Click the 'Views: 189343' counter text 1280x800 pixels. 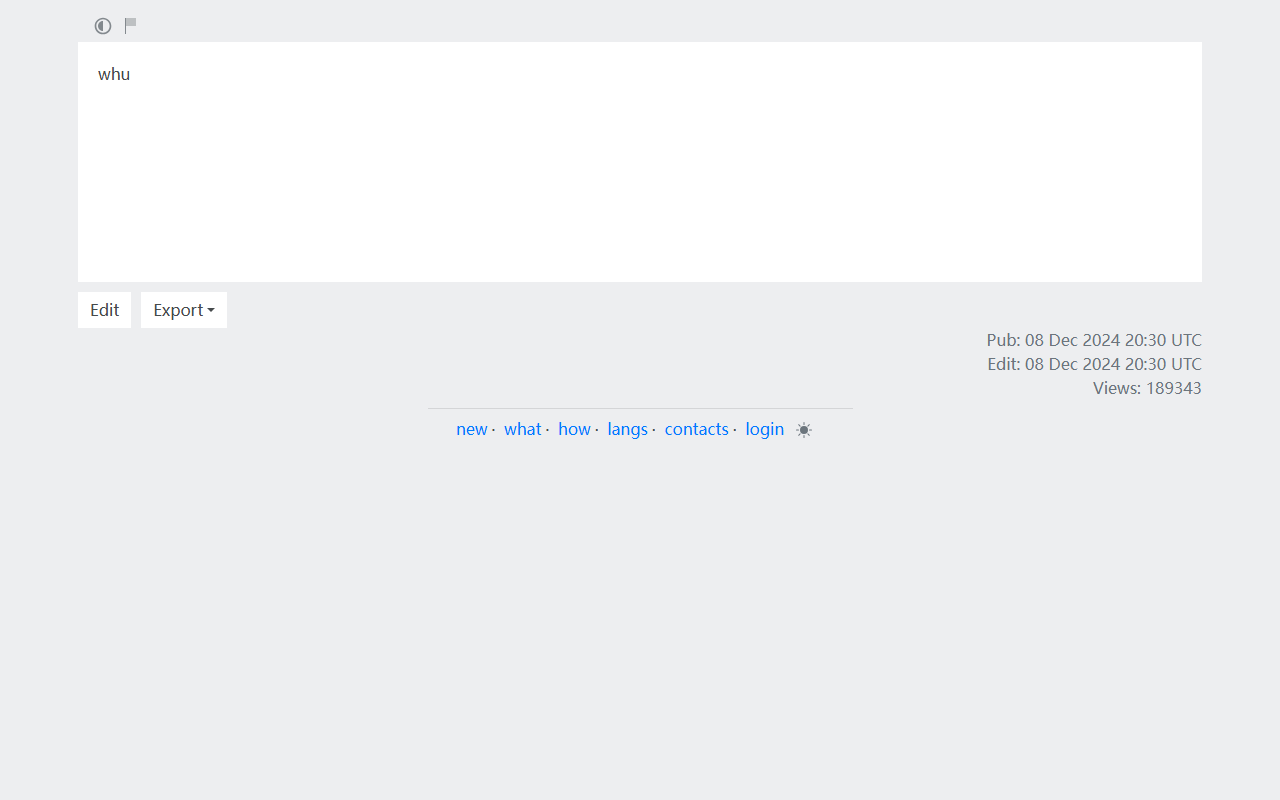click(1147, 388)
